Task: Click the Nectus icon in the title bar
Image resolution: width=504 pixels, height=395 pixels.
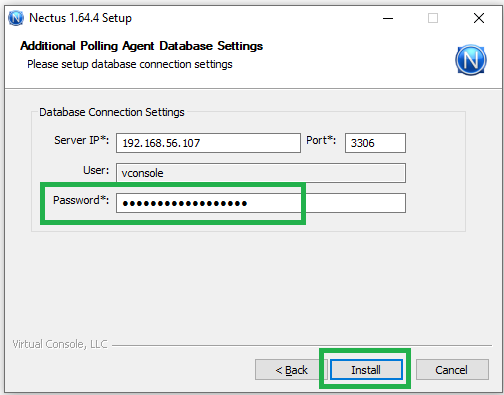Action: pyautogui.click(x=16, y=18)
